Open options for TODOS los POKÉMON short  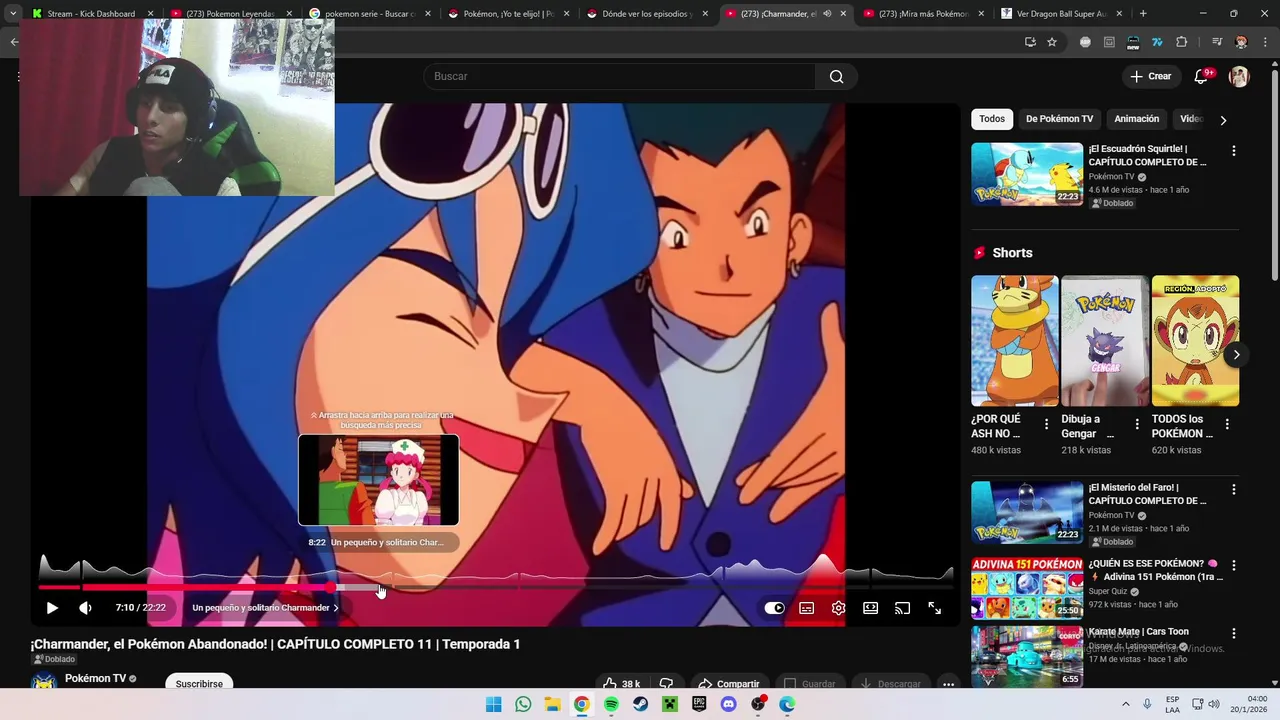(1227, 424)
